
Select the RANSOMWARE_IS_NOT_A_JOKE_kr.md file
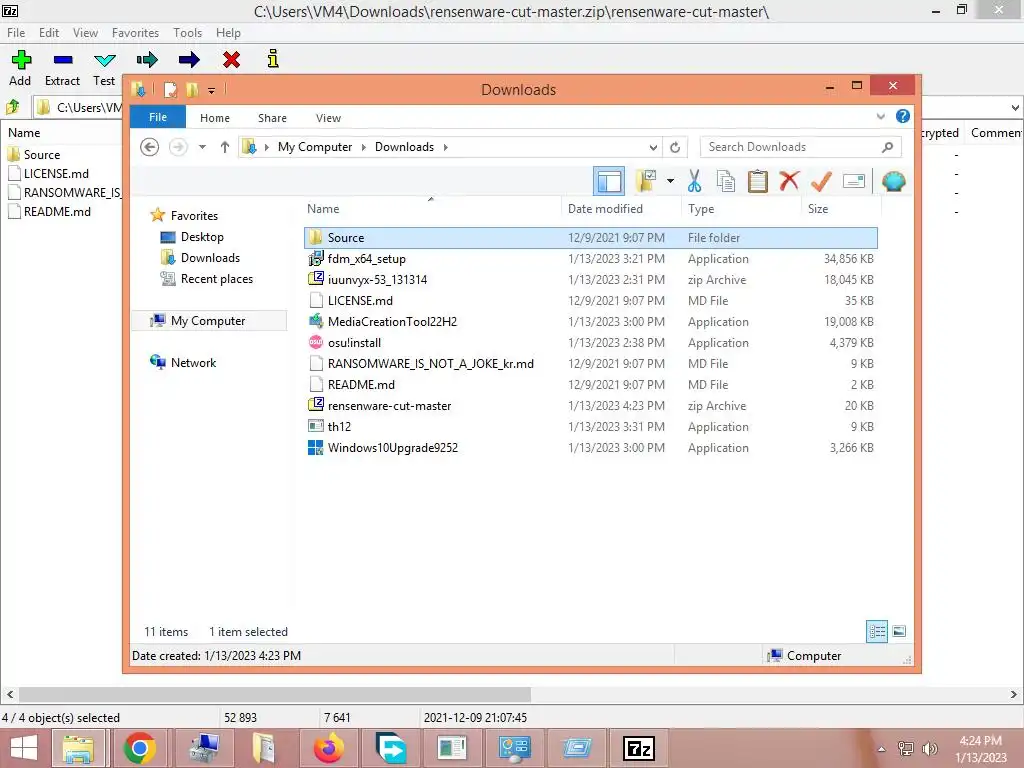(x=590, y=364)
